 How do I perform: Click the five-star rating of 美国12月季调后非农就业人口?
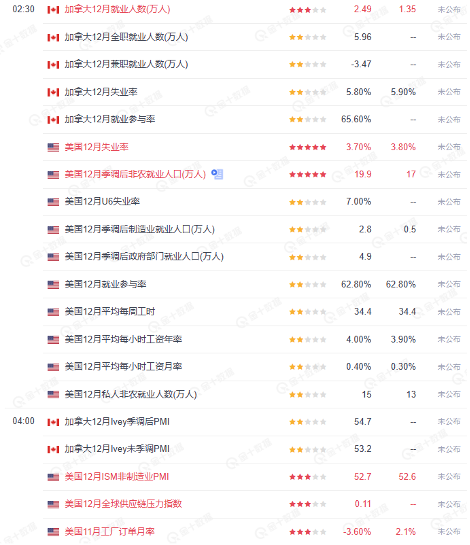(308, 174)
